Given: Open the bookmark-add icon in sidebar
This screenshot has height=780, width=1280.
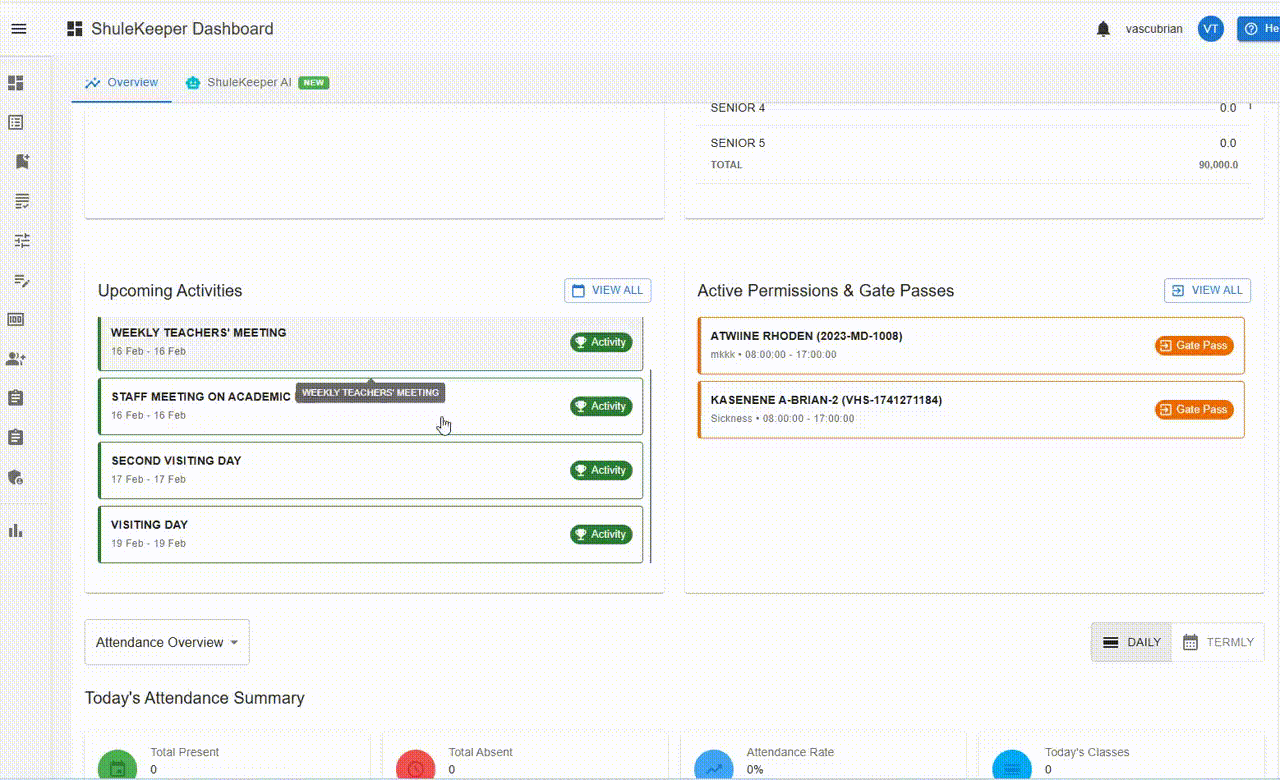Looking at the screenshot, I should point(15,161).
